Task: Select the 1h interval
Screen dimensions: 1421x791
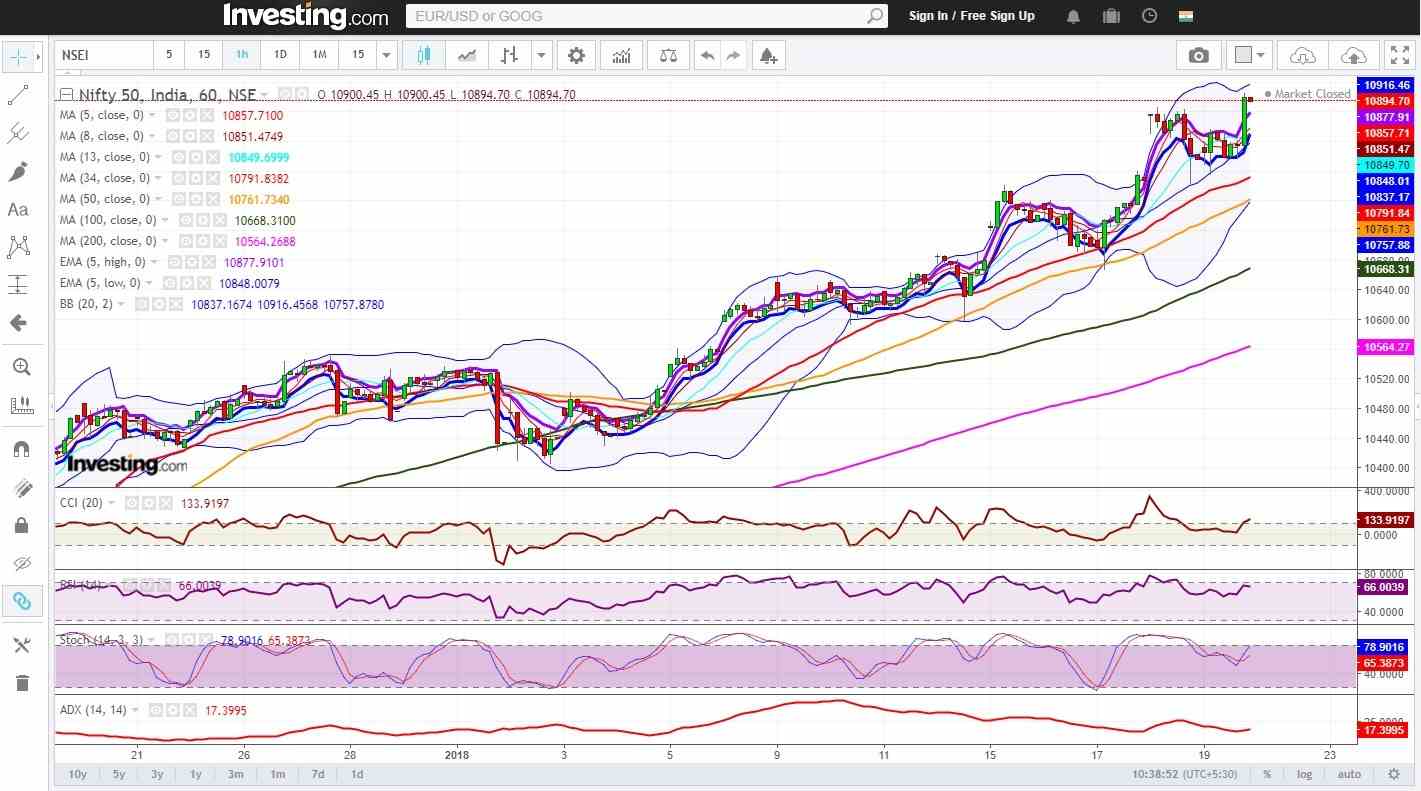Action: point(242,56)
